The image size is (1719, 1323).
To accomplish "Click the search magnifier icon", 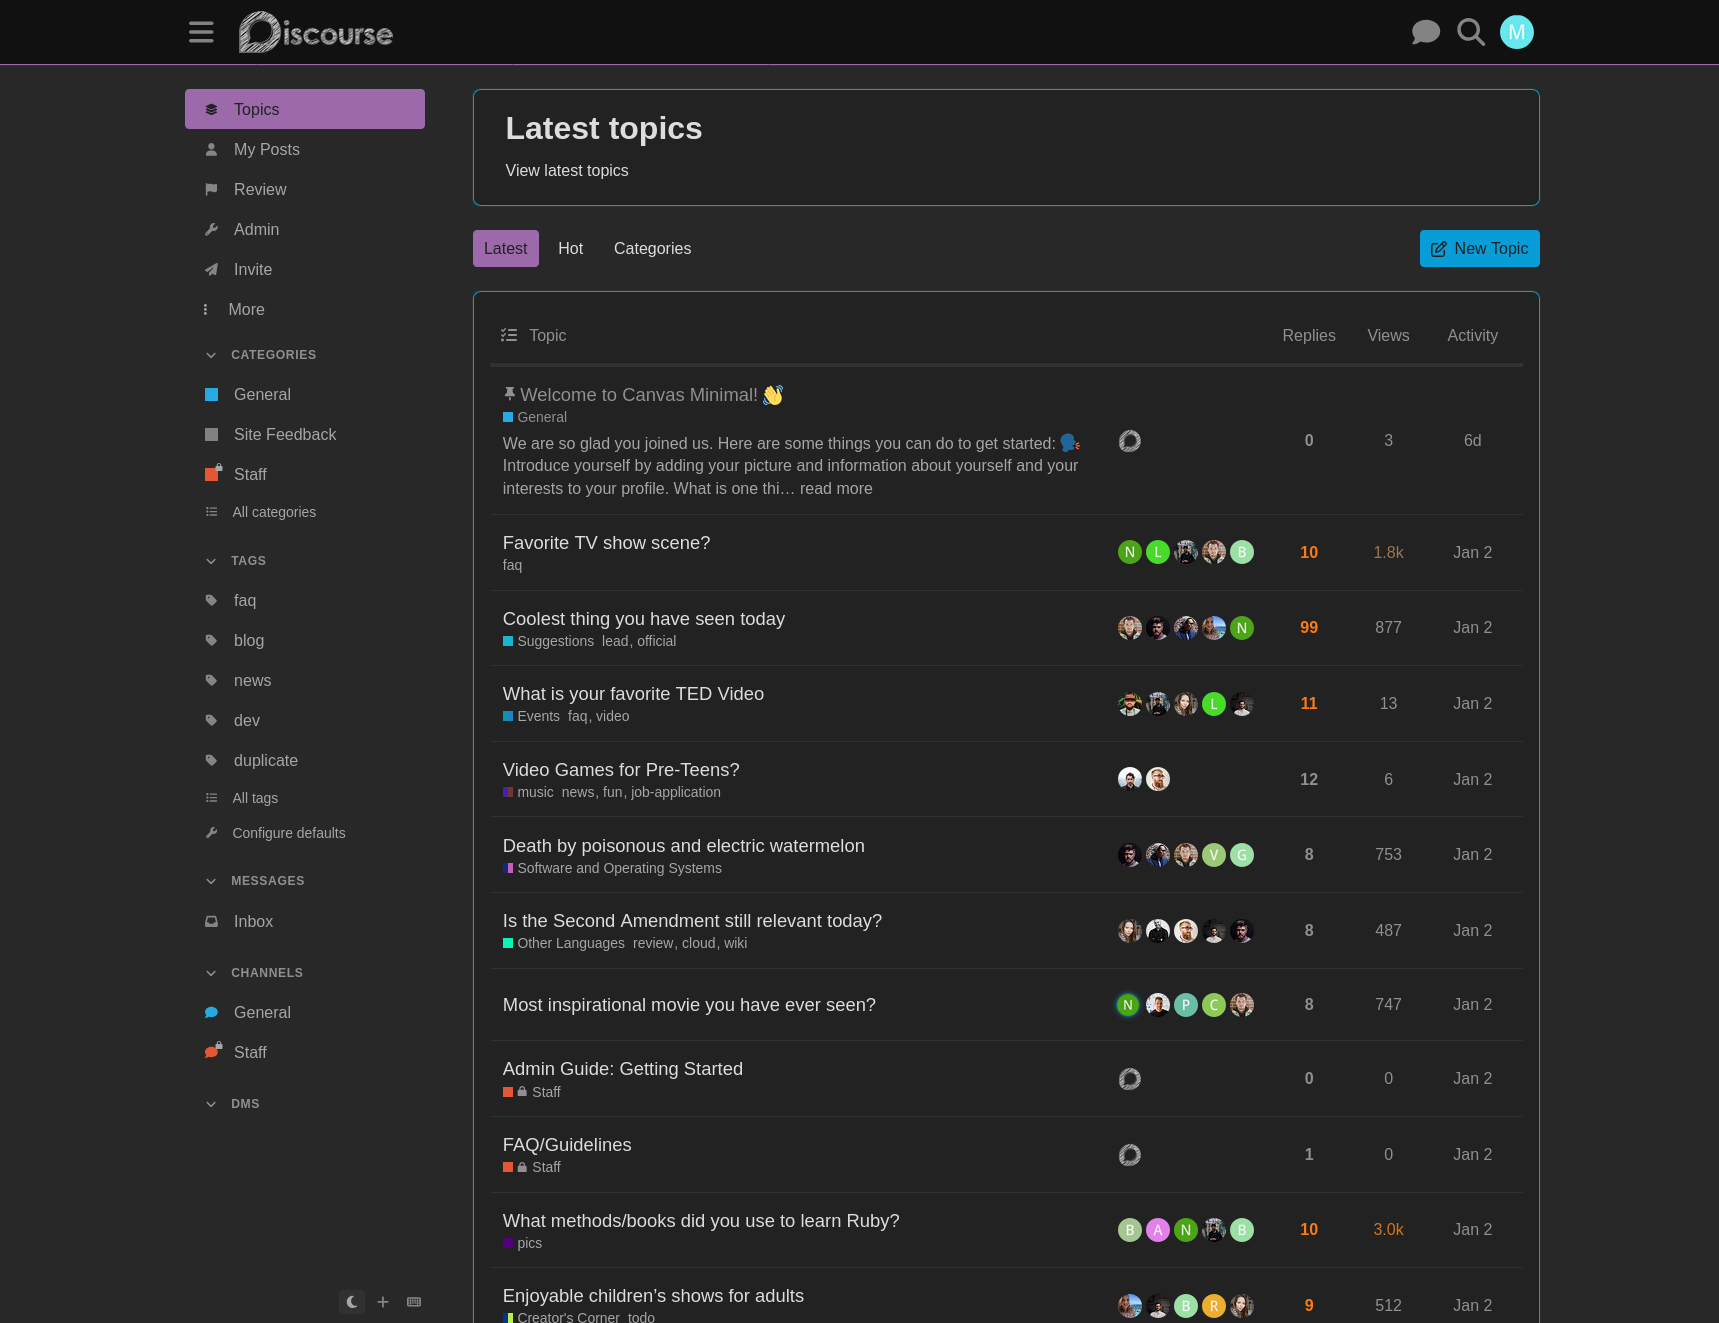I will click(1470, 32).
